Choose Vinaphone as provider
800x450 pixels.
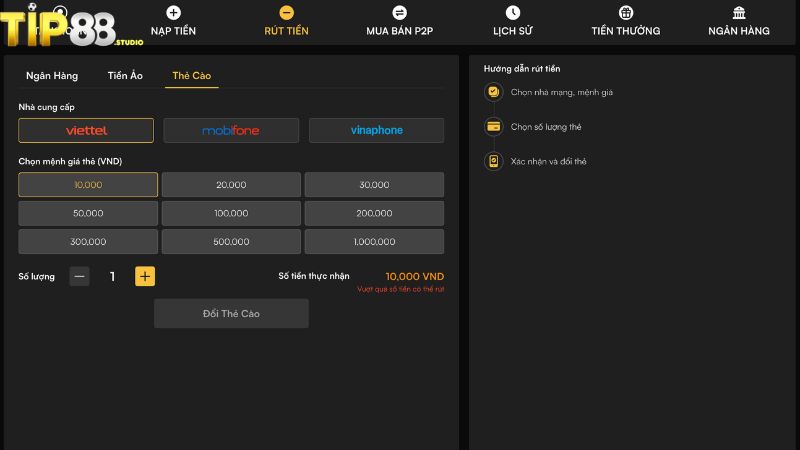point(377,130)
